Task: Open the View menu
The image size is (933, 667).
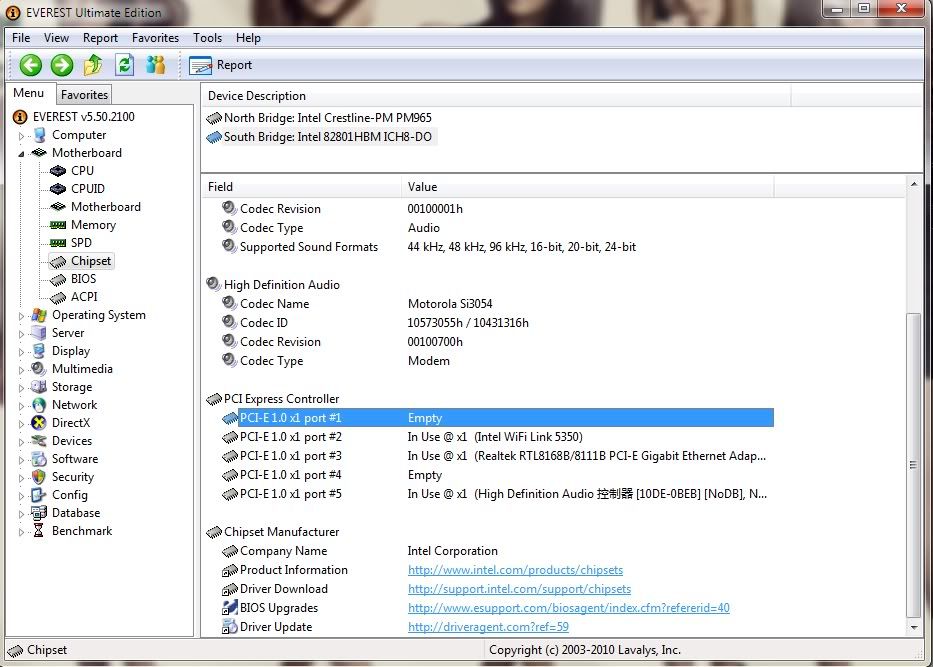Action: pos(57,37)
